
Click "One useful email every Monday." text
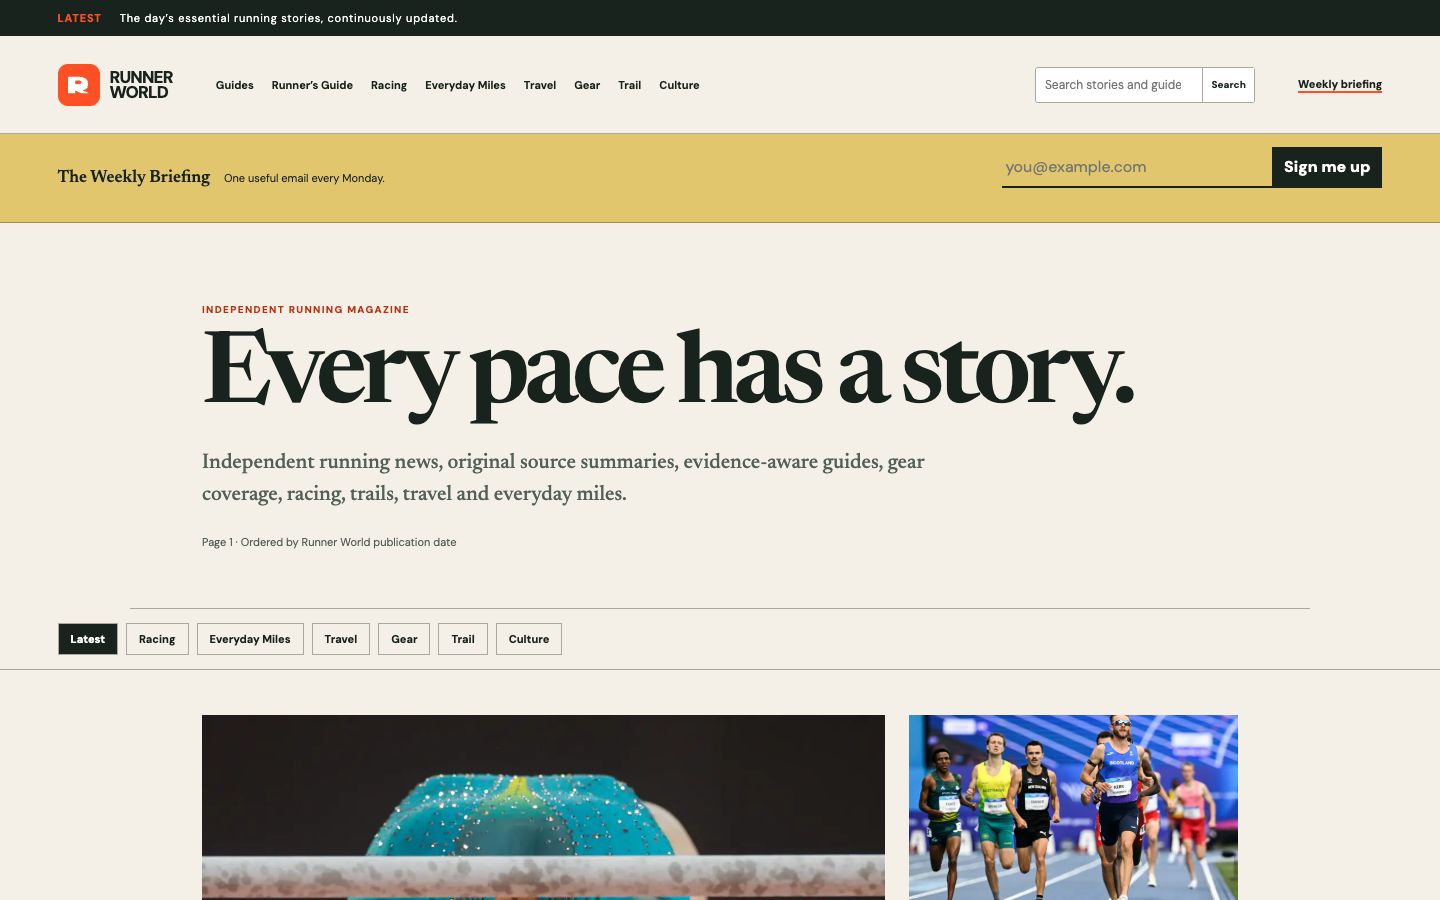(x=304, y=178)
